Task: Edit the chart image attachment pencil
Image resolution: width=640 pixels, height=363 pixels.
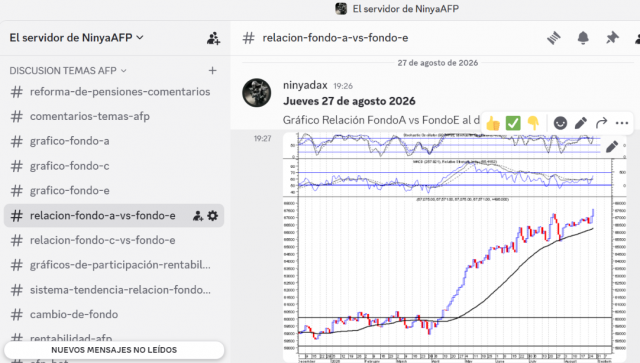Action: point(612,147)
